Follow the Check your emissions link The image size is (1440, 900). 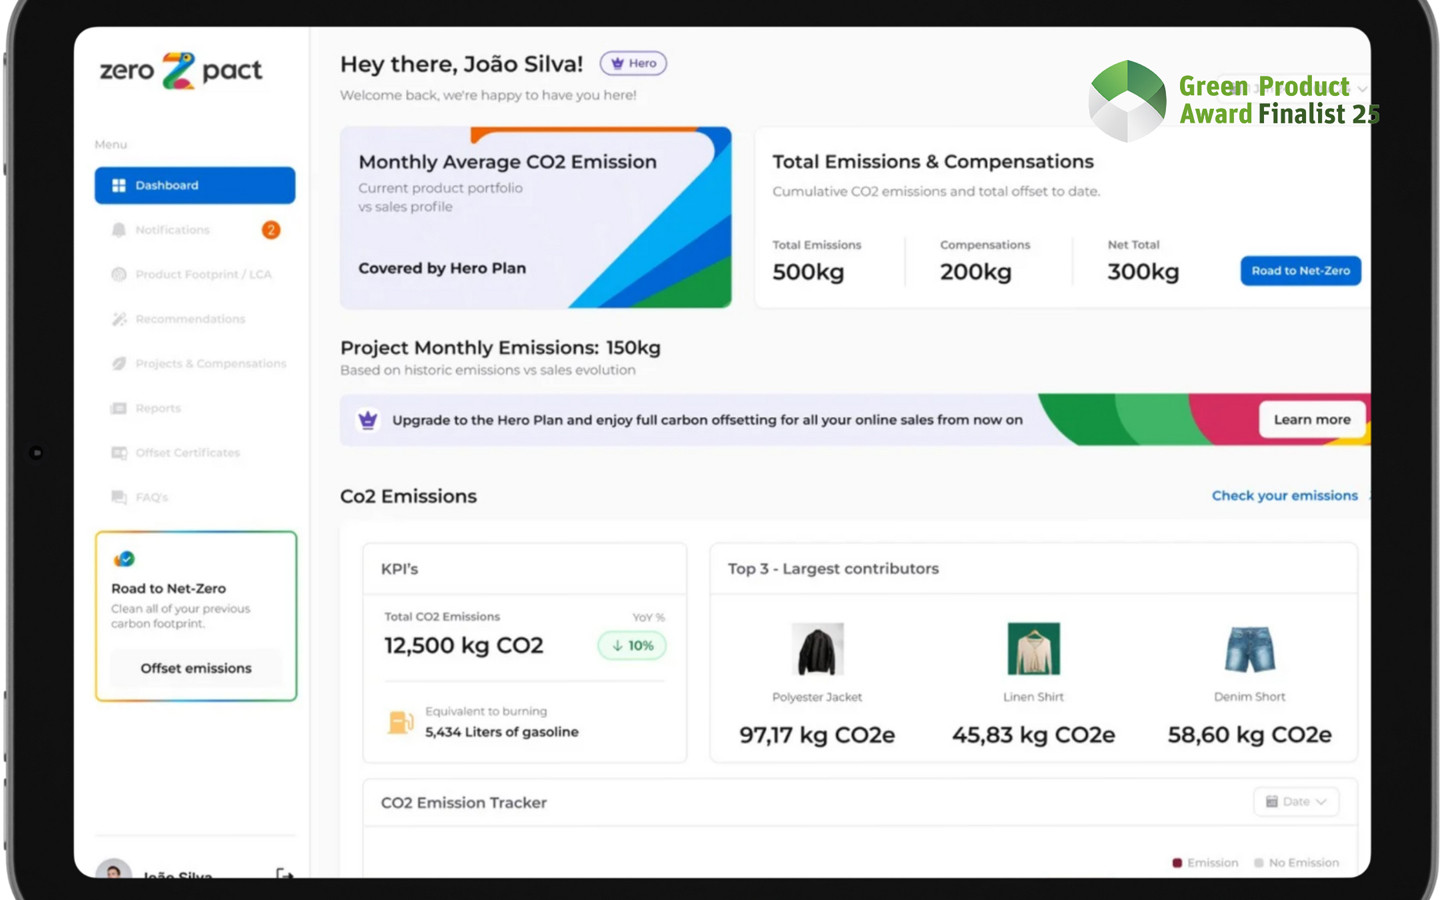tap(1284, 496)
